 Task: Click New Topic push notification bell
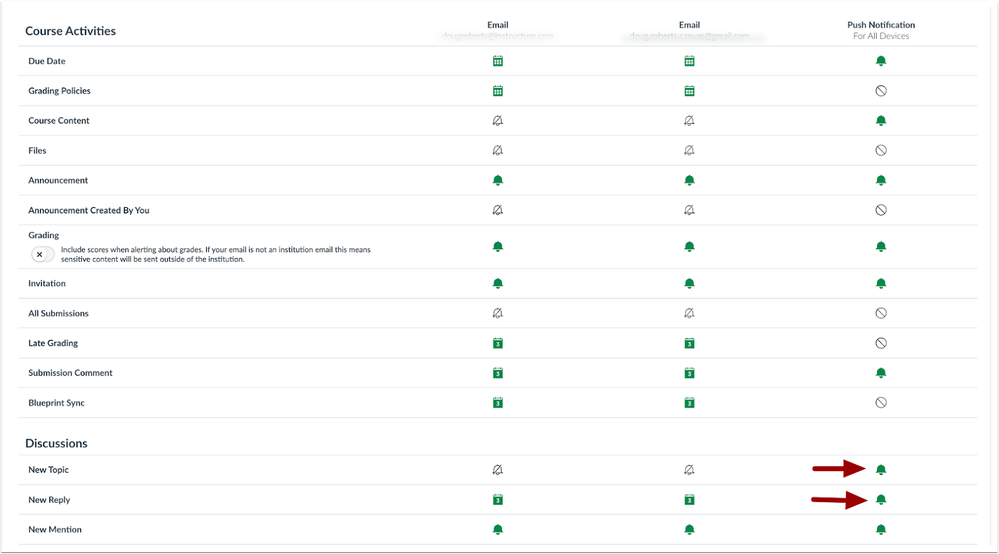pyautogui.click(x=881, y=470)
